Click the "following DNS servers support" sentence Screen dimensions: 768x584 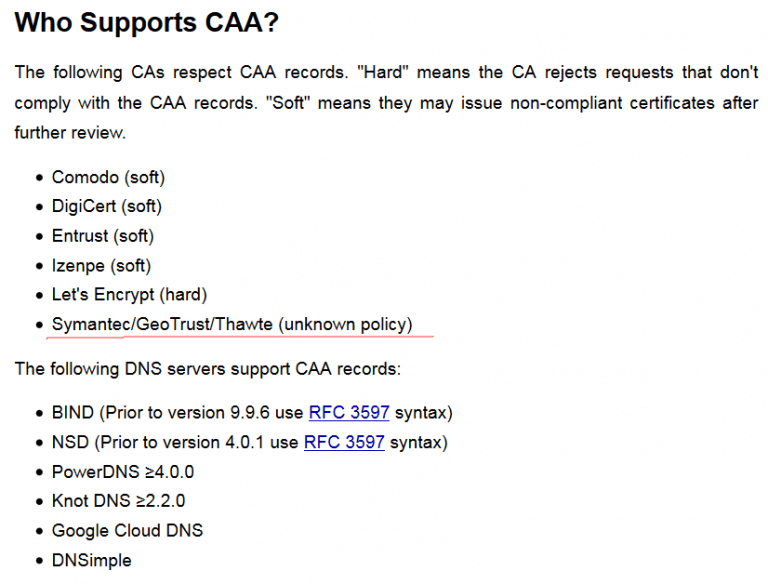[208, 368]
